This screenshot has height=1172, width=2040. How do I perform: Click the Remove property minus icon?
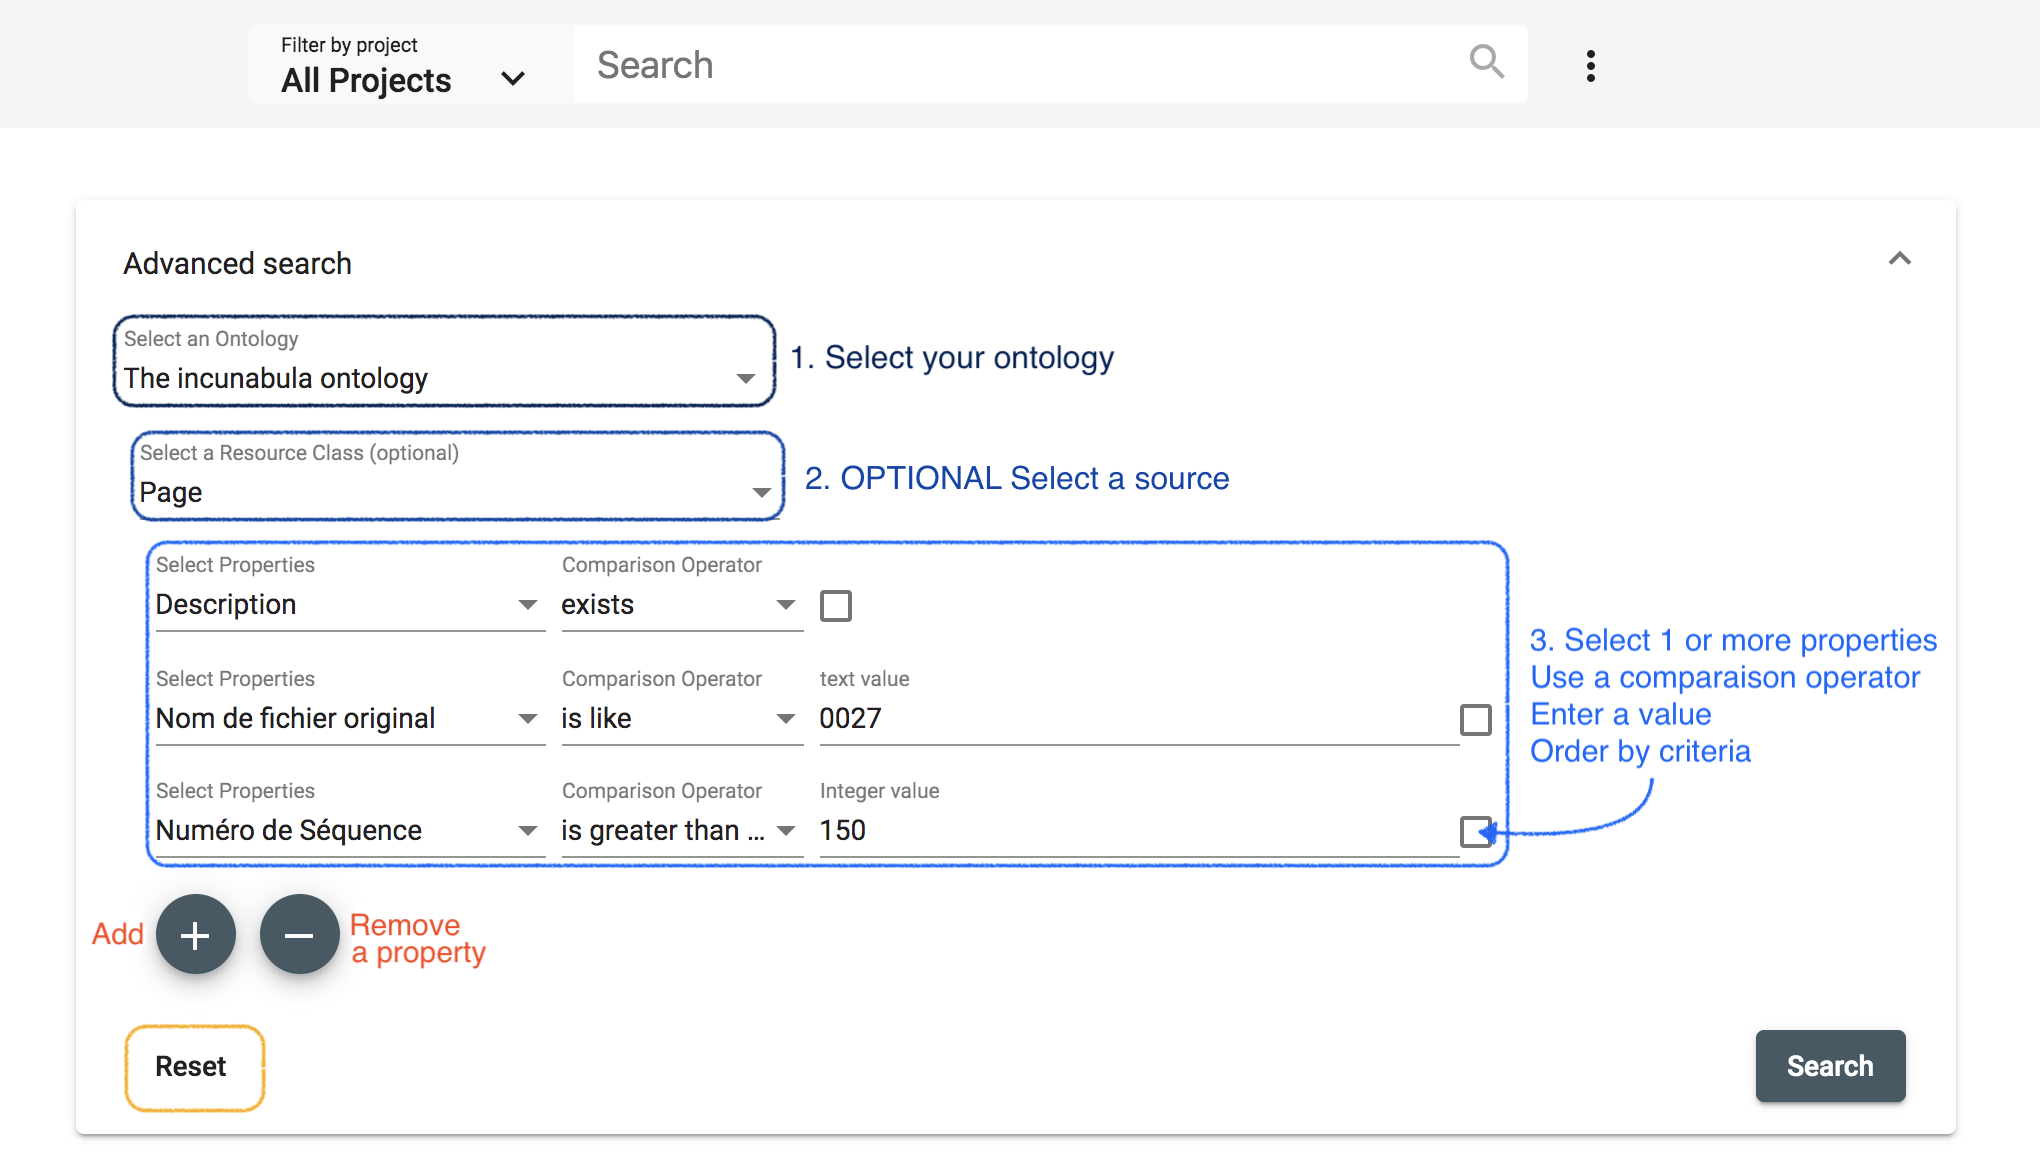(296, 932)
